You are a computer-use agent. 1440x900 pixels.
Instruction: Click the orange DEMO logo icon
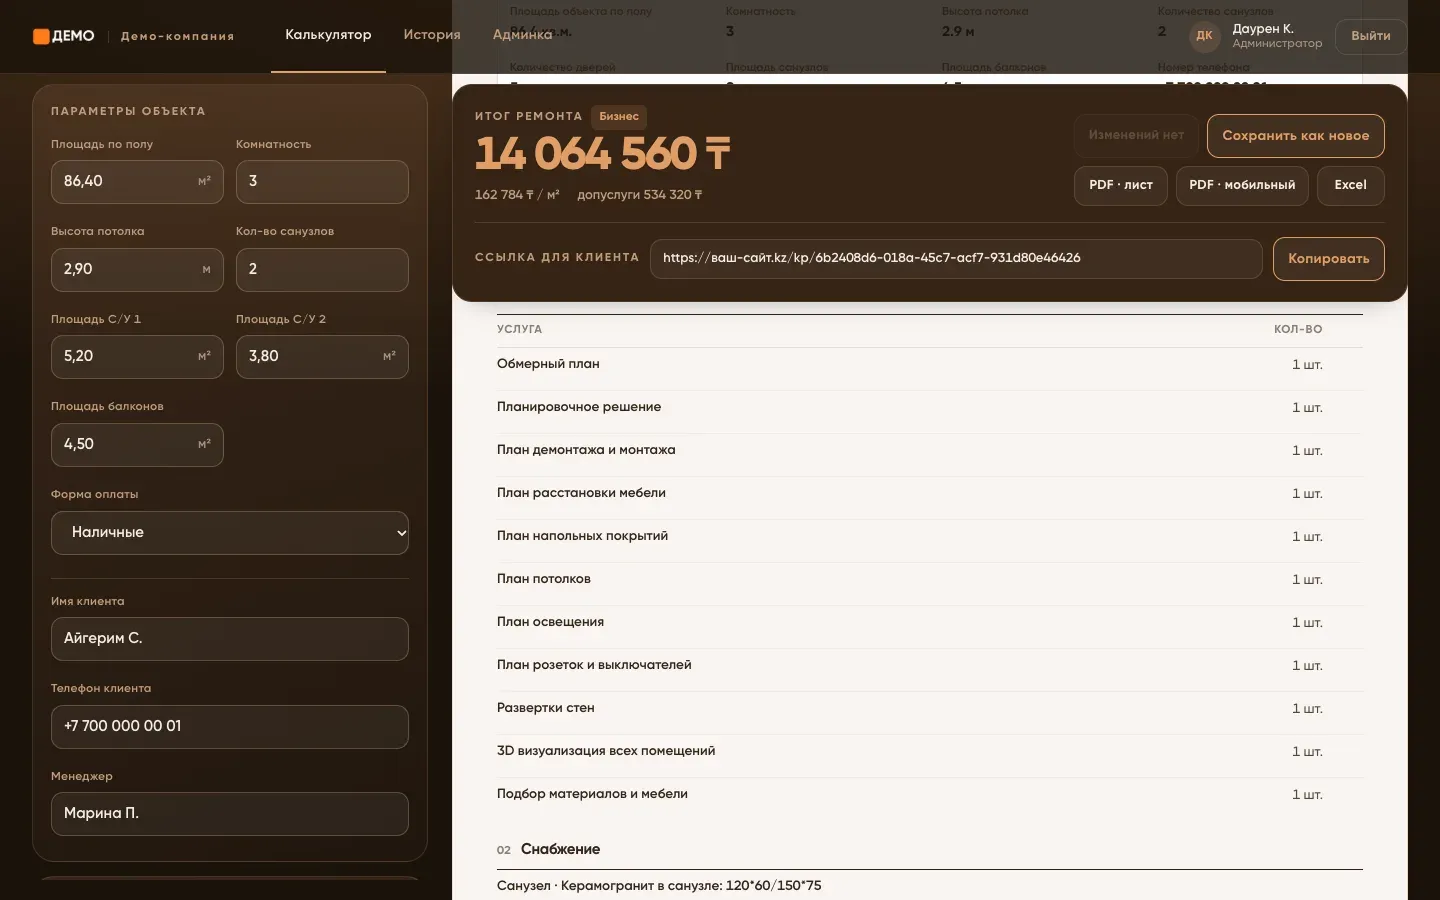click(x=41, y=36)
